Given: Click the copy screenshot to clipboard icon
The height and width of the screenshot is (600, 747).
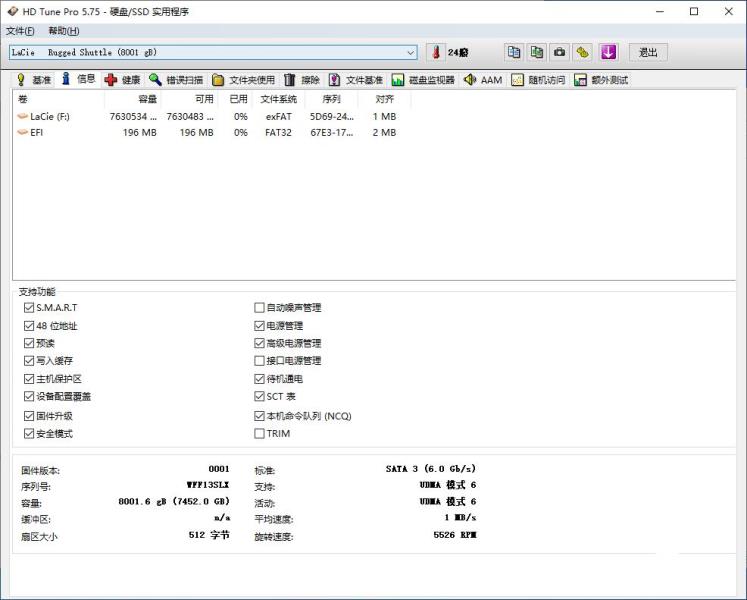Looking at the screenshot, I should 536,52.
